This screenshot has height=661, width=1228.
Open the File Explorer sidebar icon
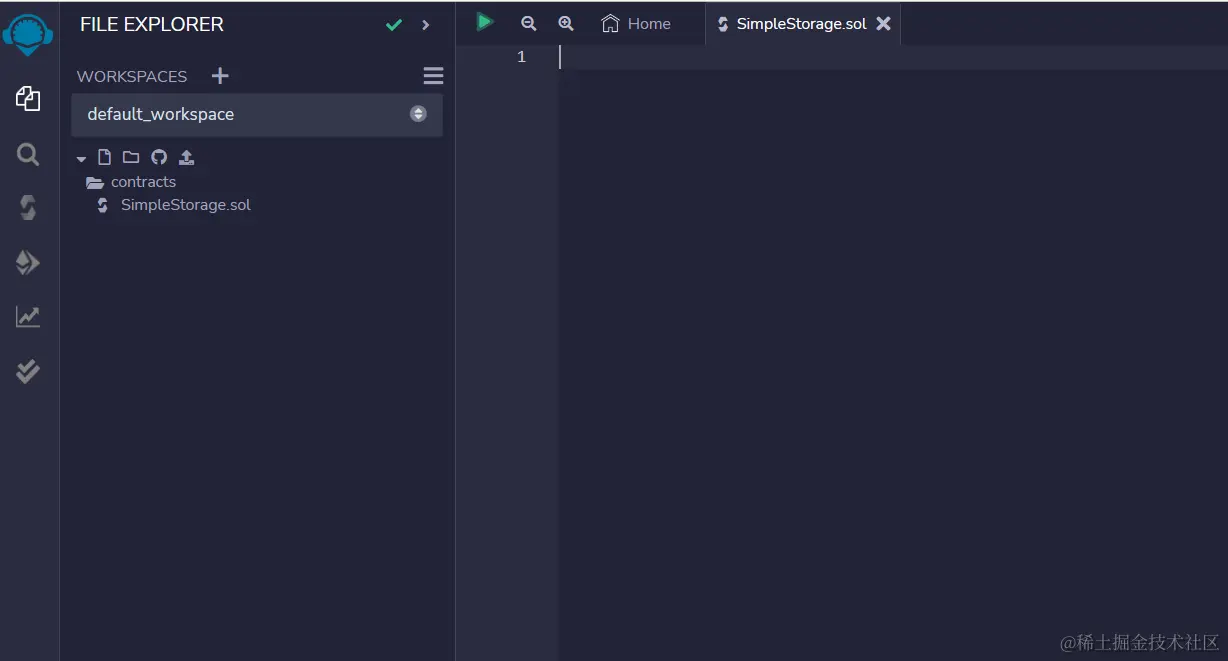pyautogui.click(x=28, y=98)
